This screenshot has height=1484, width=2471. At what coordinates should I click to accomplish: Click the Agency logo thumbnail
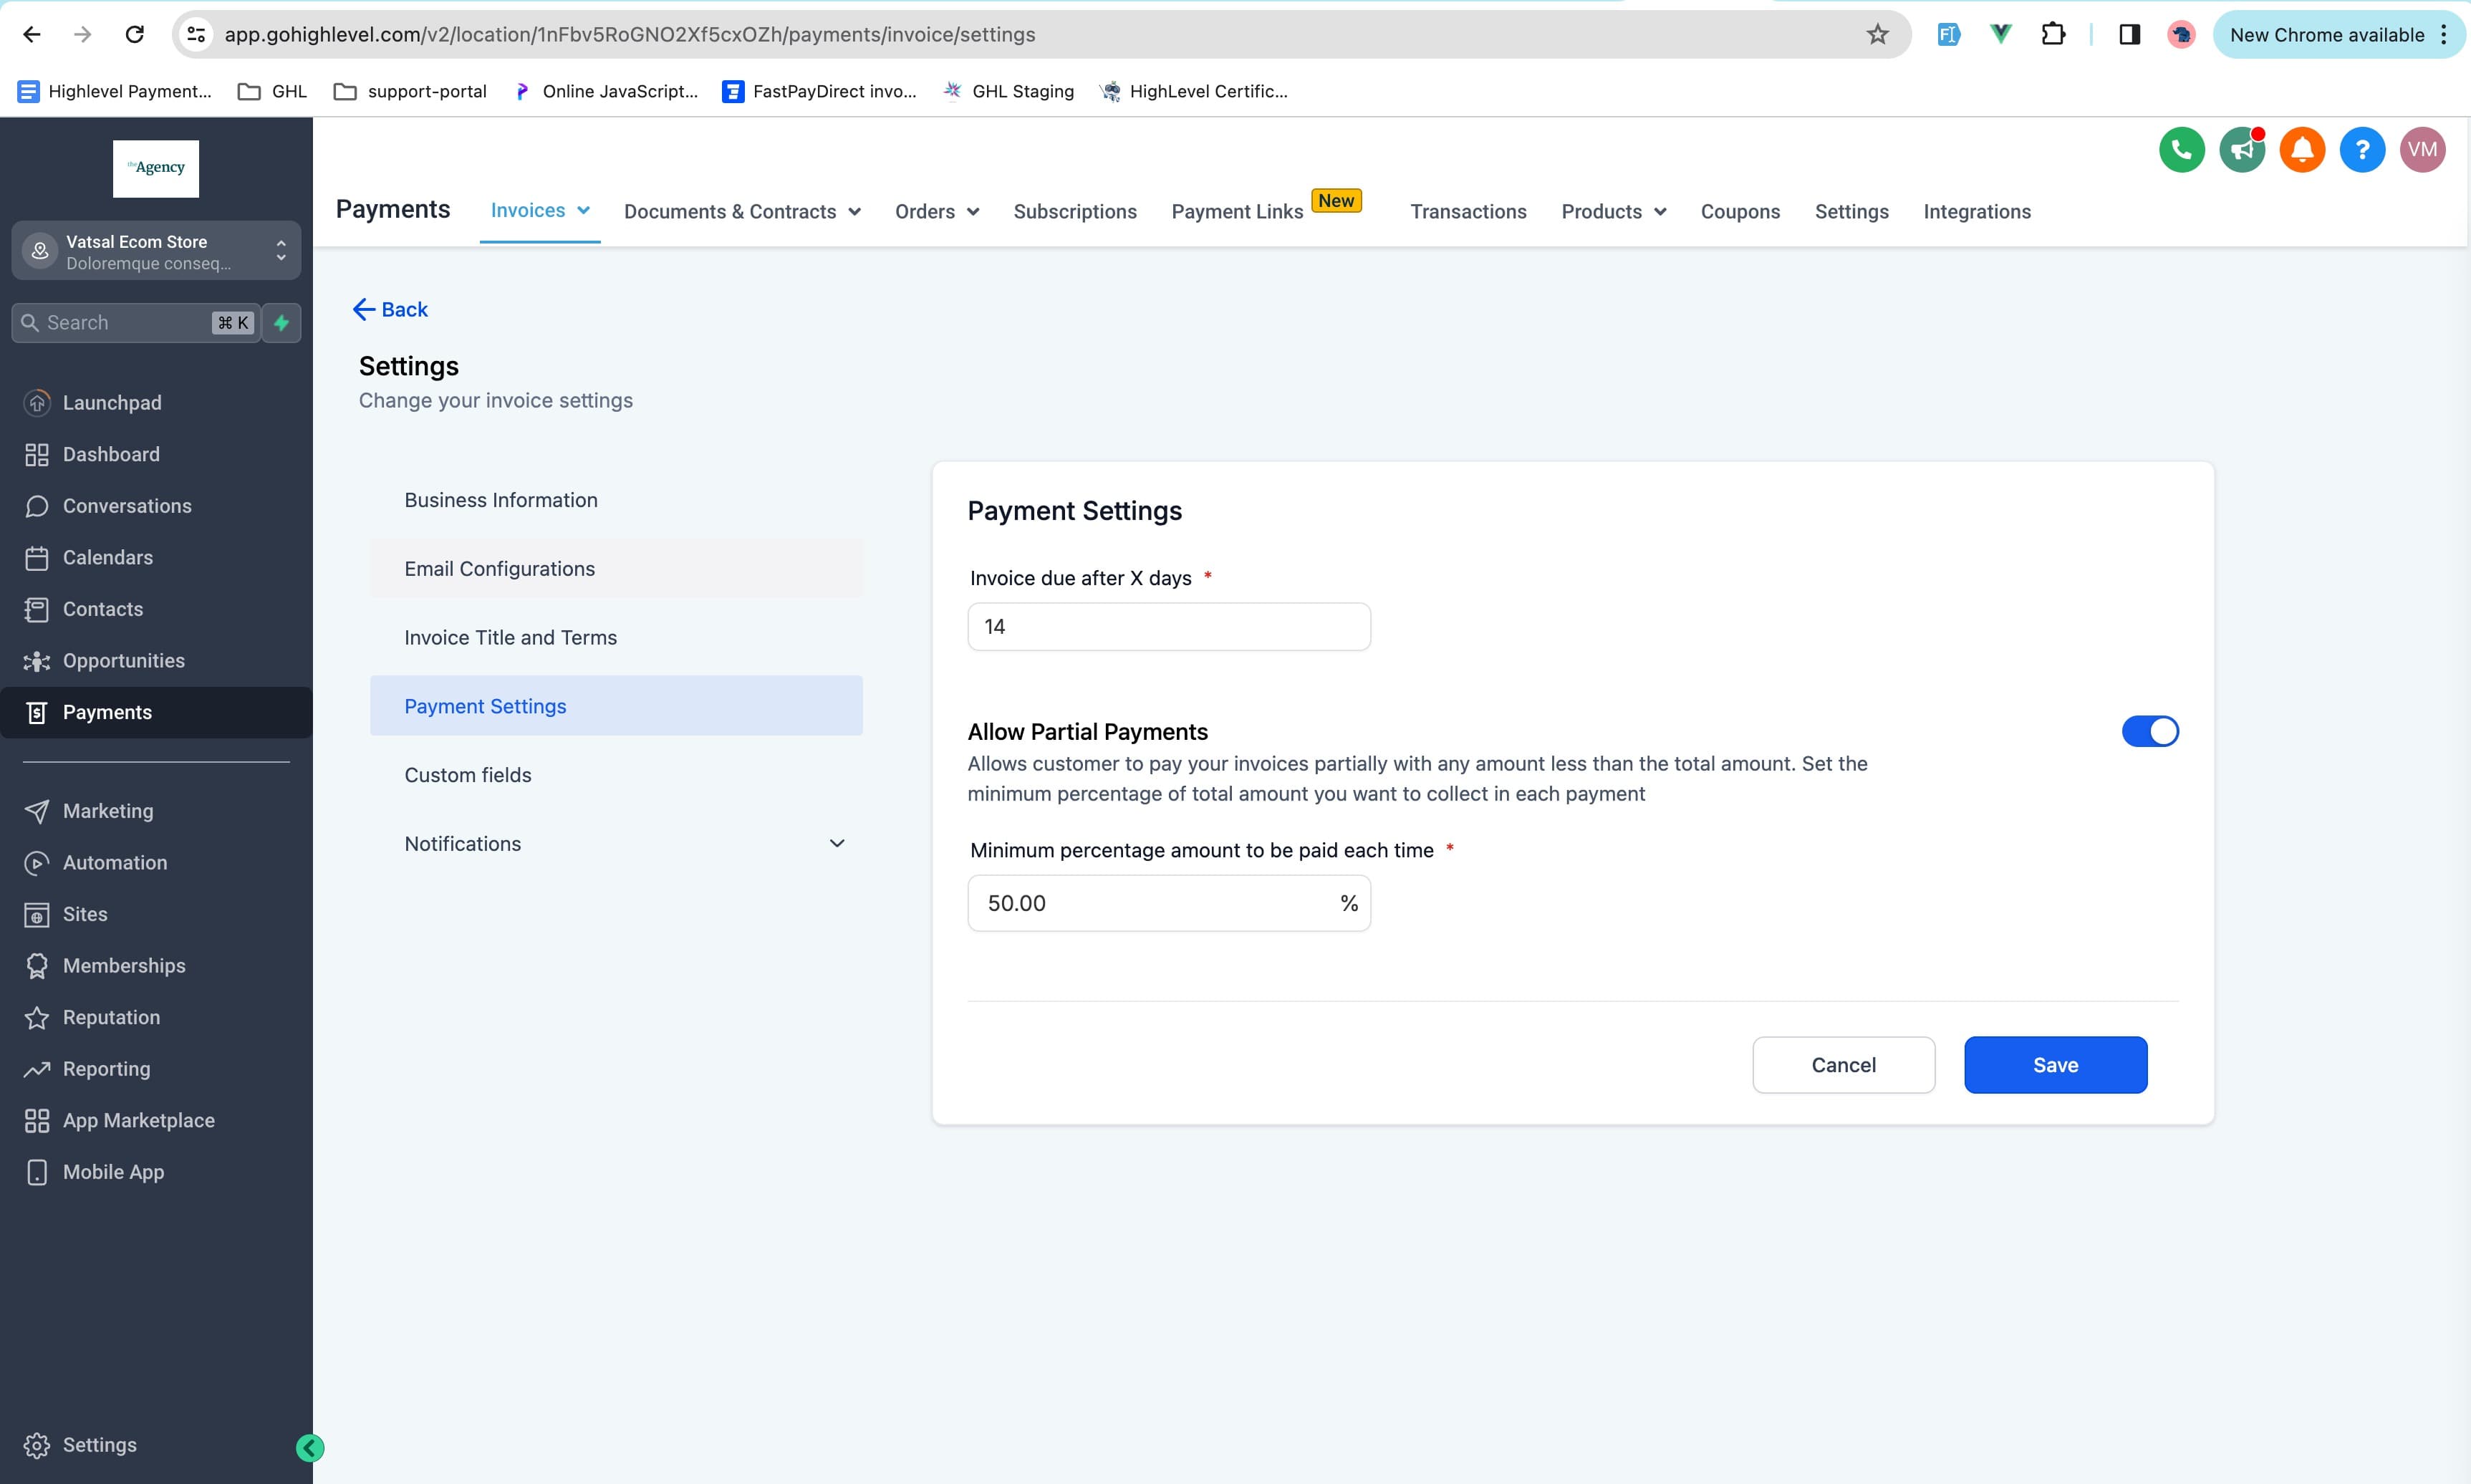(156, 169)
